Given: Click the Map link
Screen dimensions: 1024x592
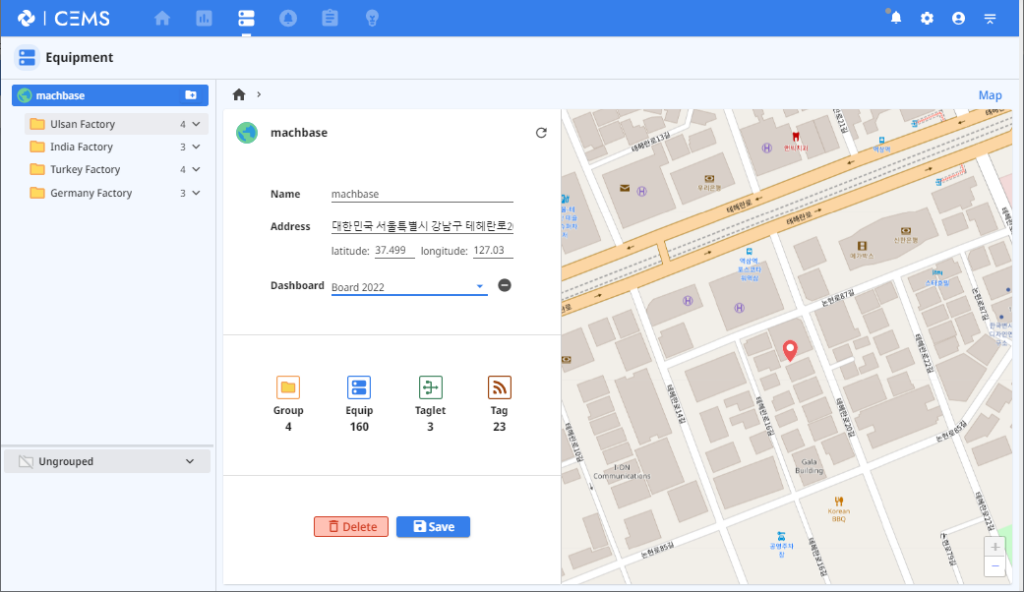Looking at the screenshot, I should point(989,96).
